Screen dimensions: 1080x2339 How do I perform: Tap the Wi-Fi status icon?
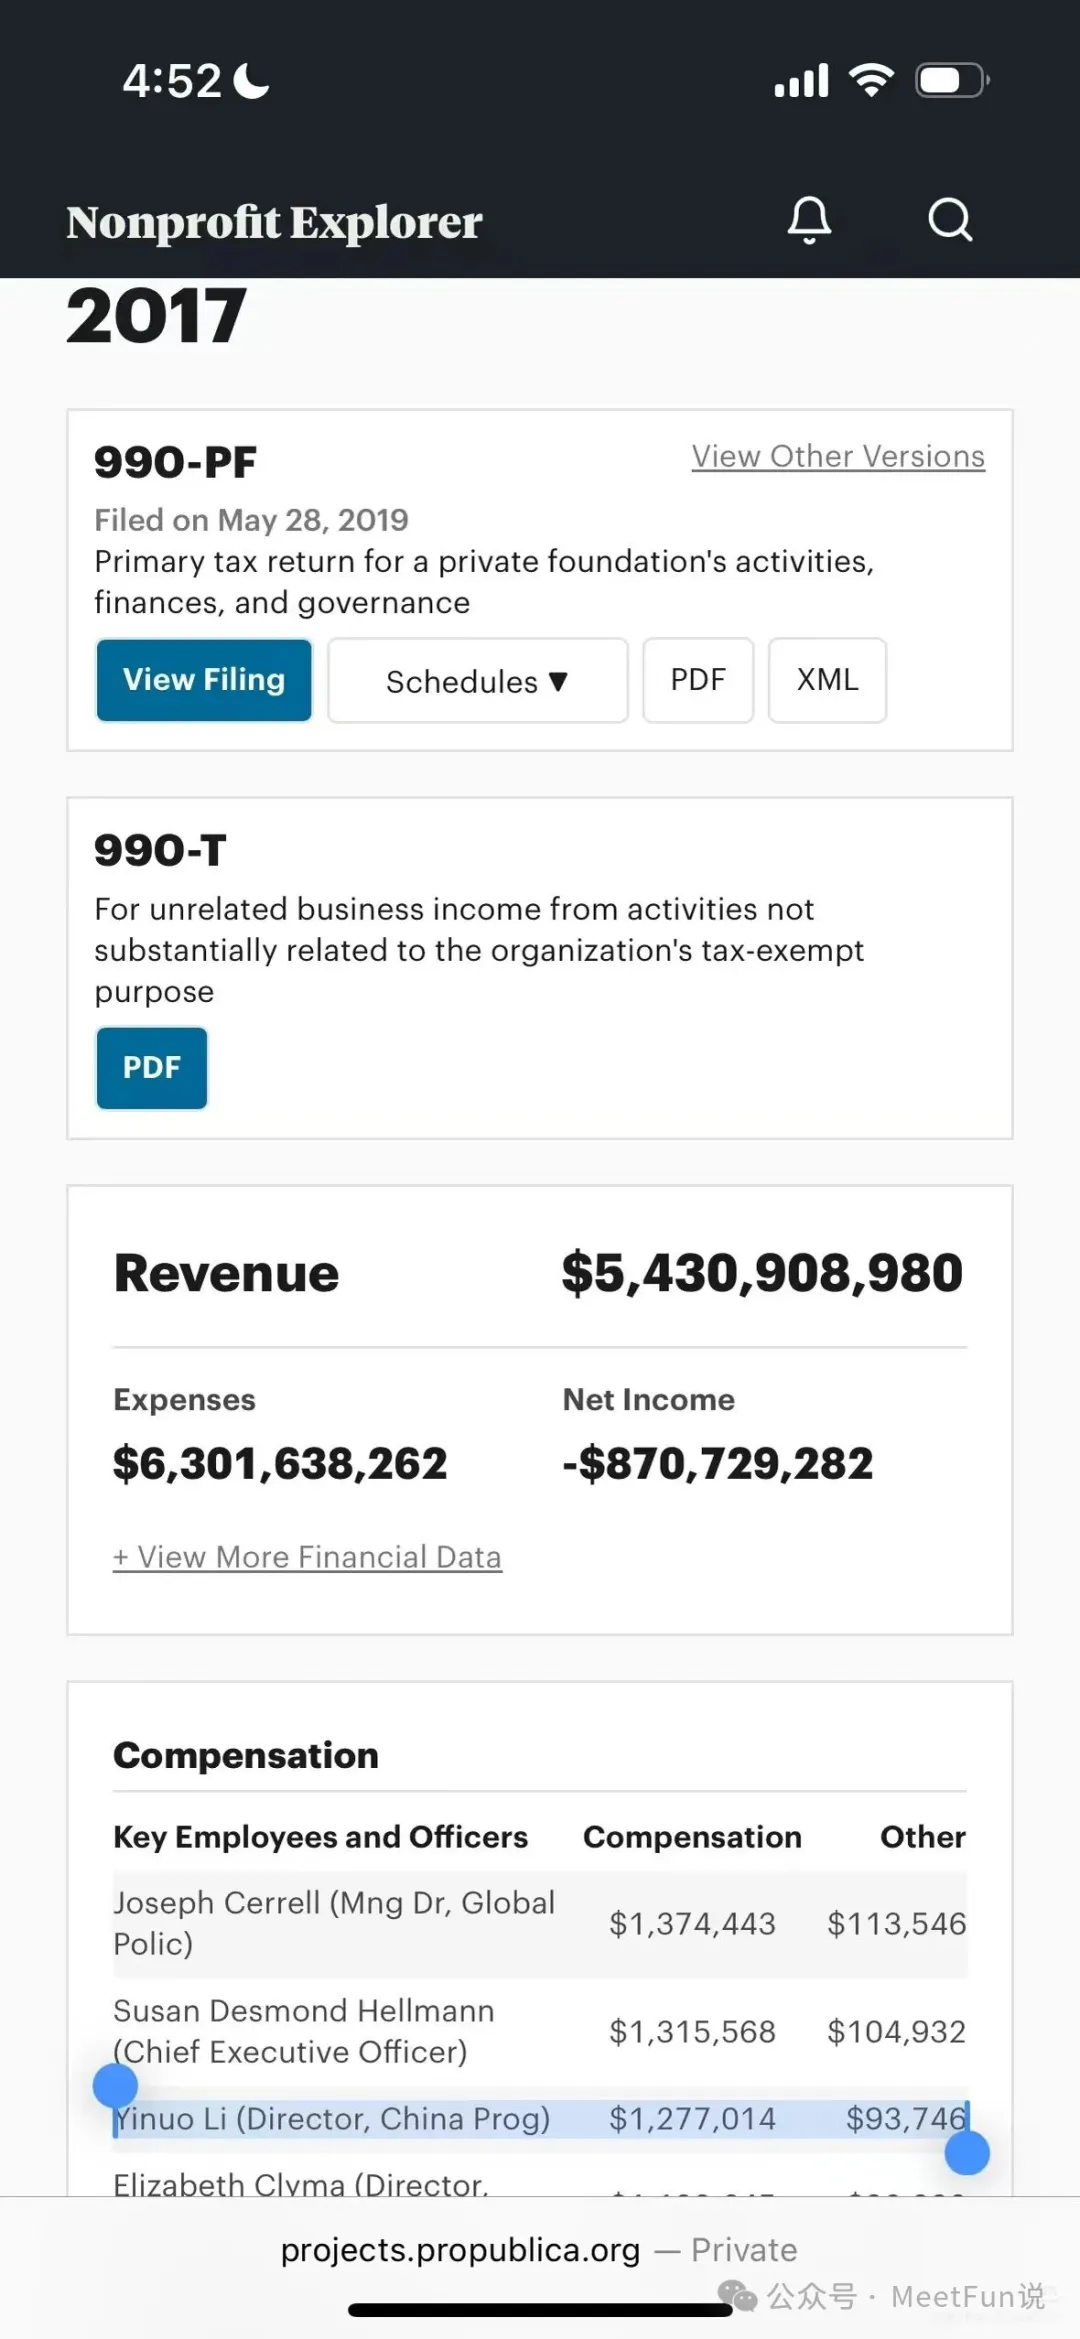coord(871,80)
